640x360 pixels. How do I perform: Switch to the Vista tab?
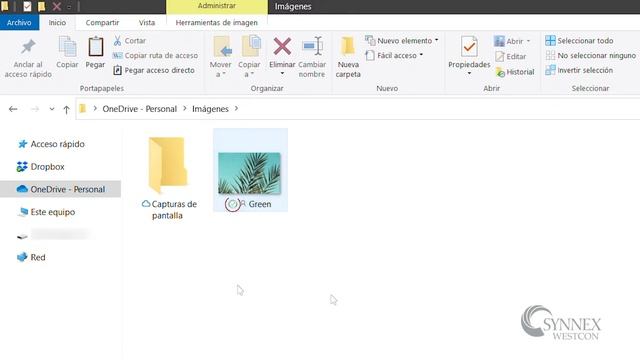tap(147, 22)
